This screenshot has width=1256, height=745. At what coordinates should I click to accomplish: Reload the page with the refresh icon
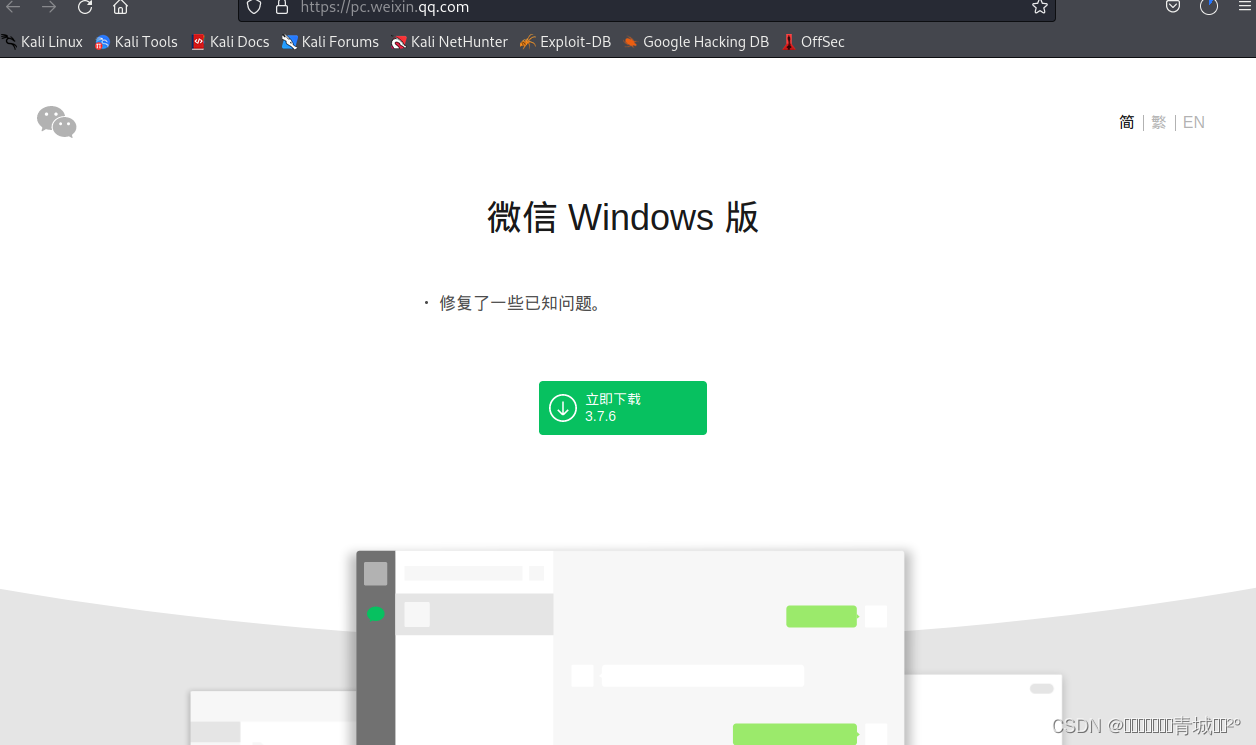click(x=85, y=7)
